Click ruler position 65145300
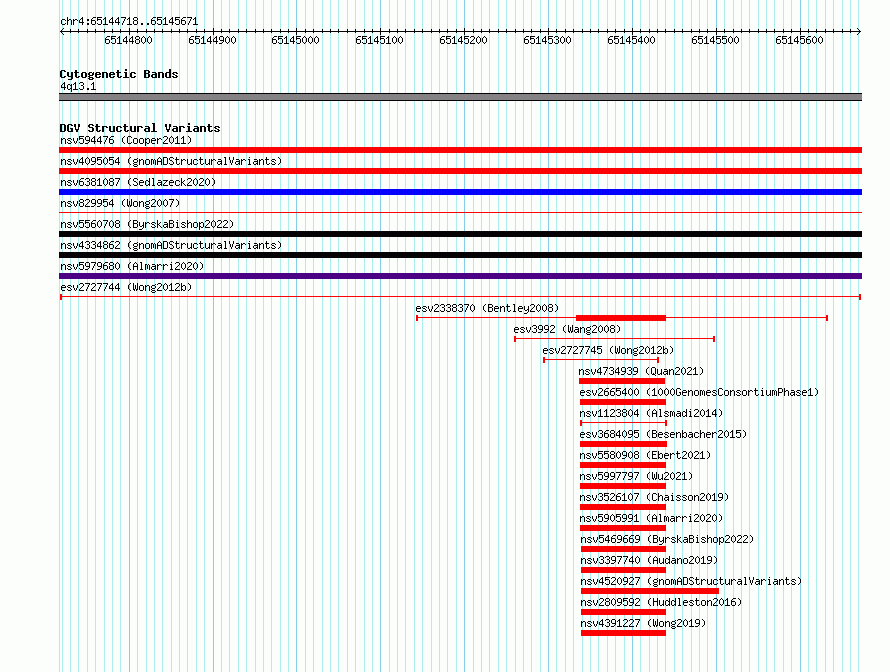The image size is (890, 672). (547, 40)
